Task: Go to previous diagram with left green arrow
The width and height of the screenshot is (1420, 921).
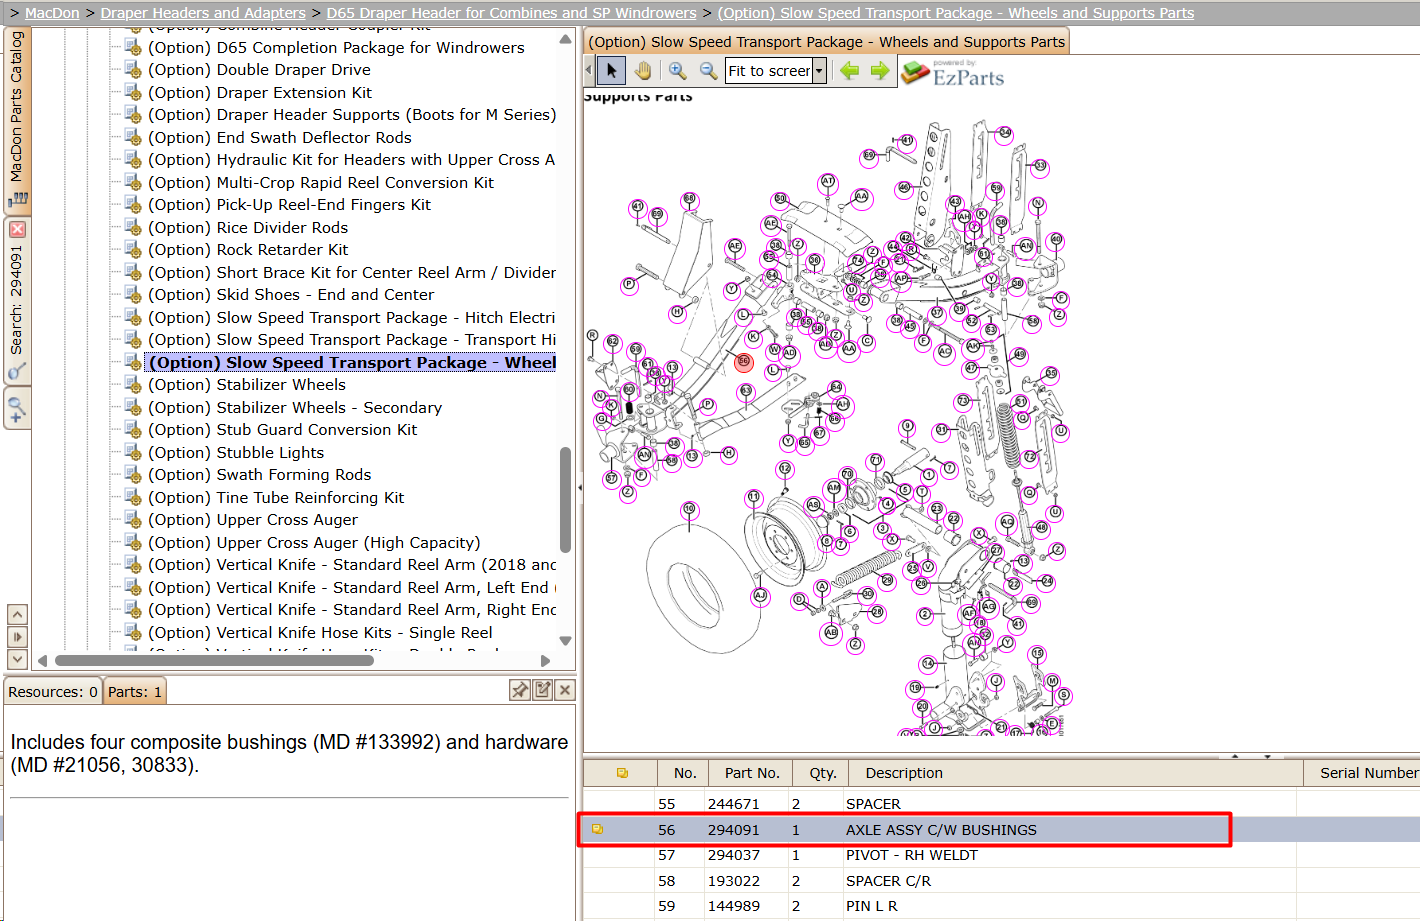Action: tap(850, 71)
